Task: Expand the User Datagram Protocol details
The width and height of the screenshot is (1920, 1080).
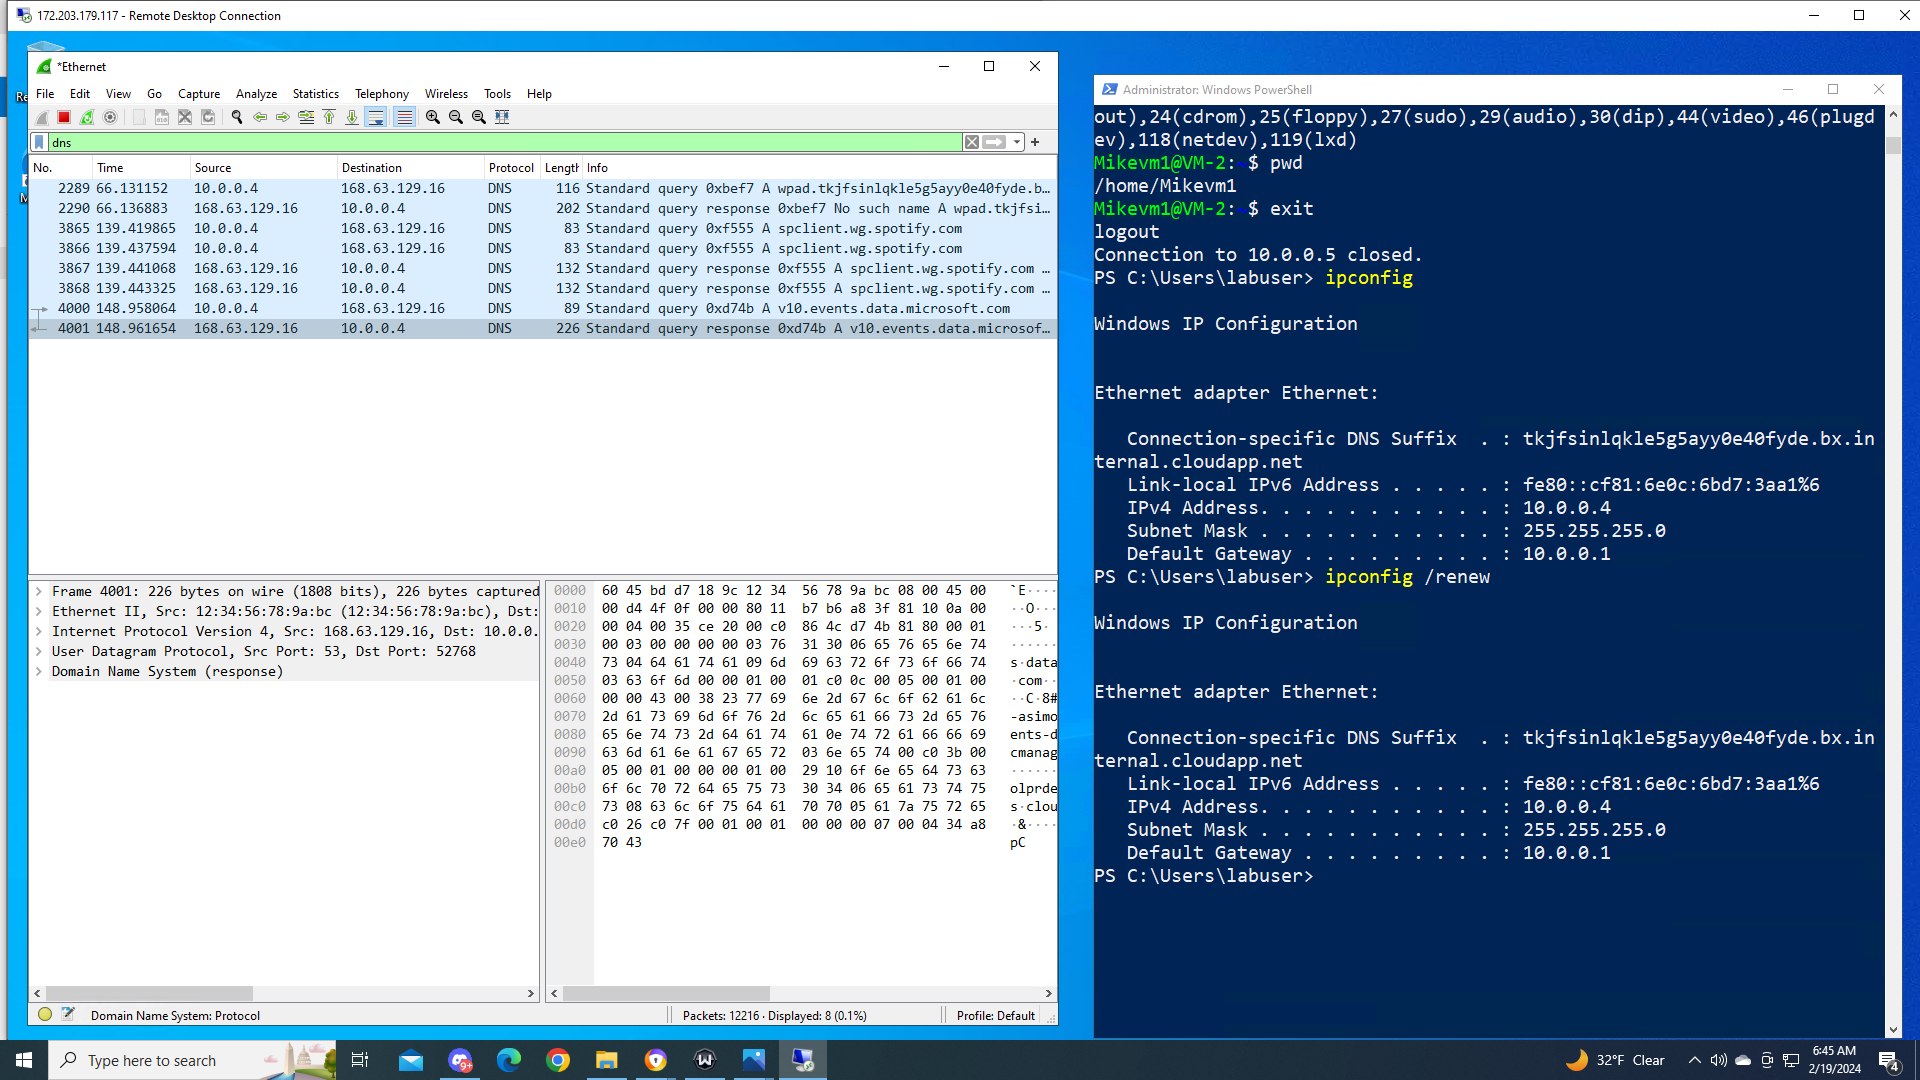Action: coord(39,651)
